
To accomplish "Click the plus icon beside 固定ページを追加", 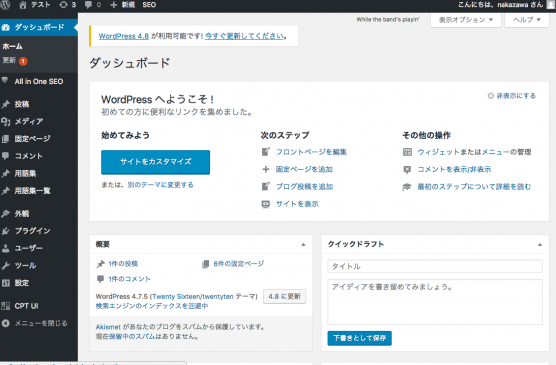I will [266, 169].
